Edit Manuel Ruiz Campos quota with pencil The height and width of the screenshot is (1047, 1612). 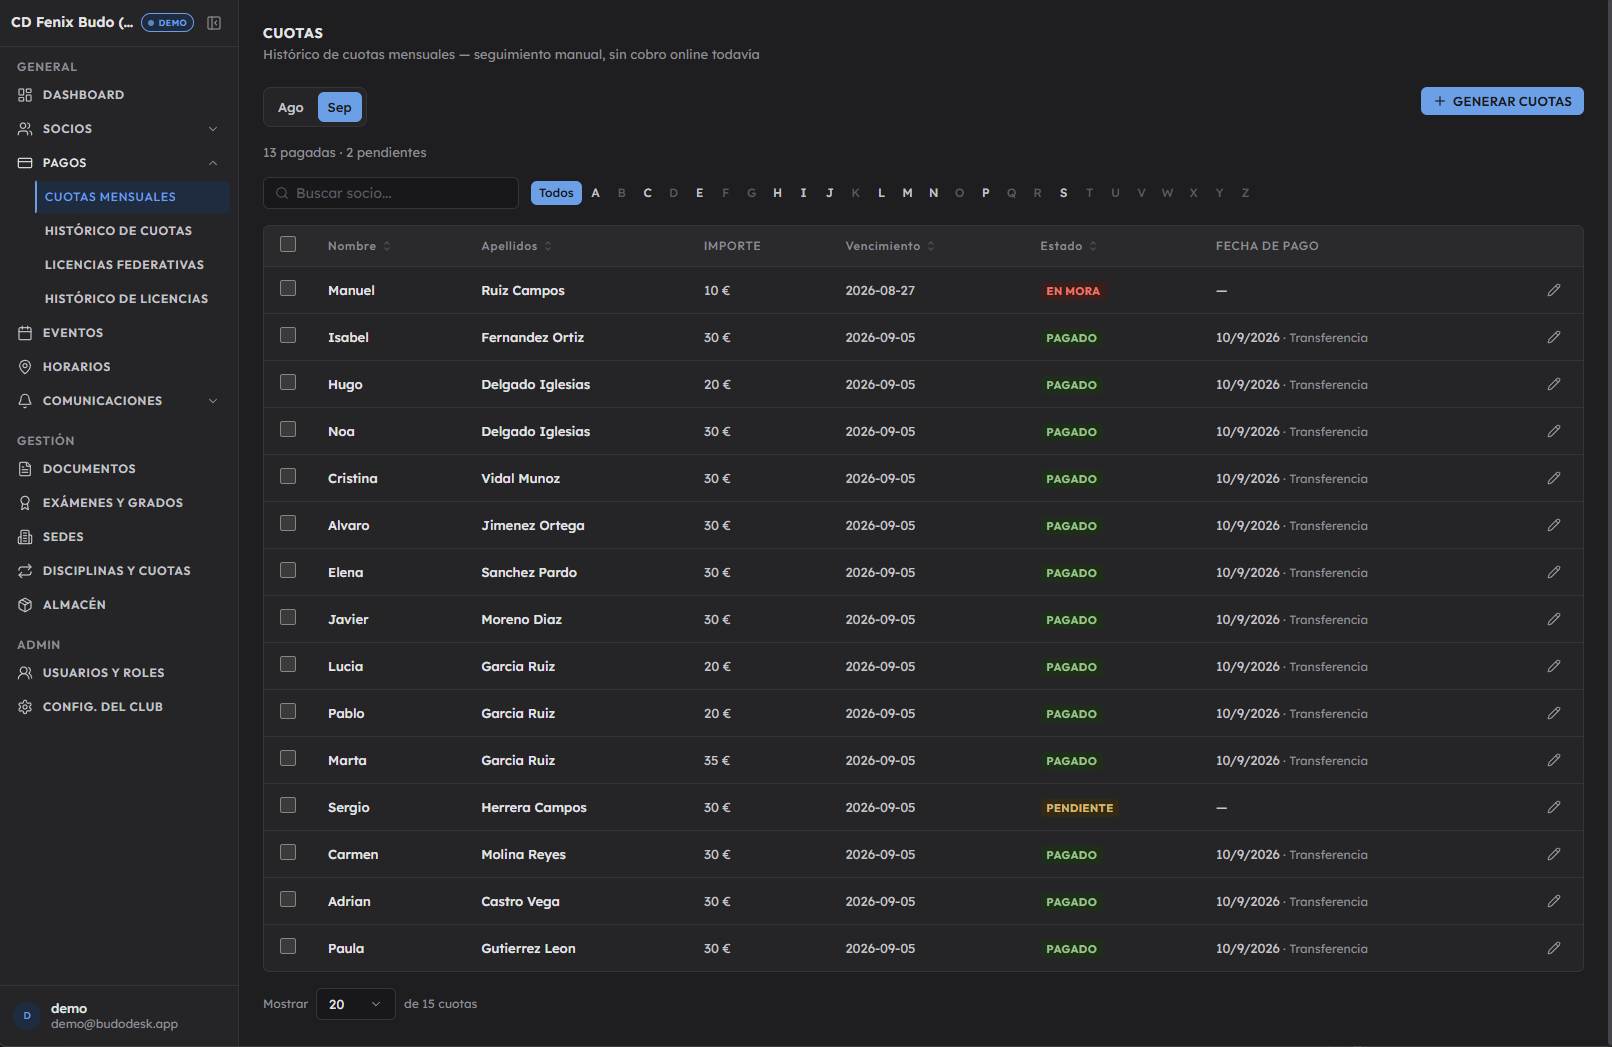[1554, 290]
